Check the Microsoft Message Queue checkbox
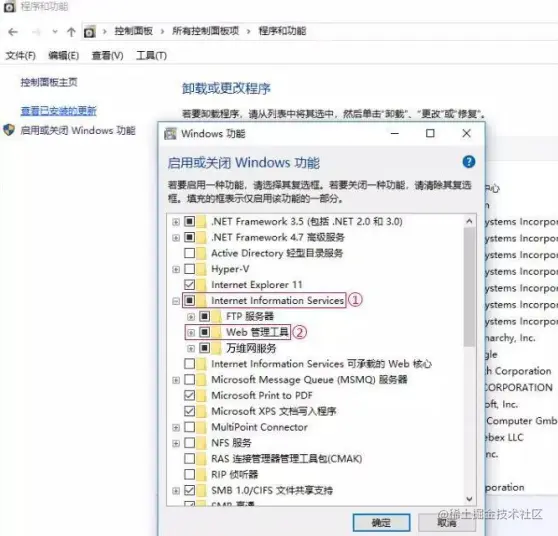This screenshot has width=558, height=536. pos(189,379)
